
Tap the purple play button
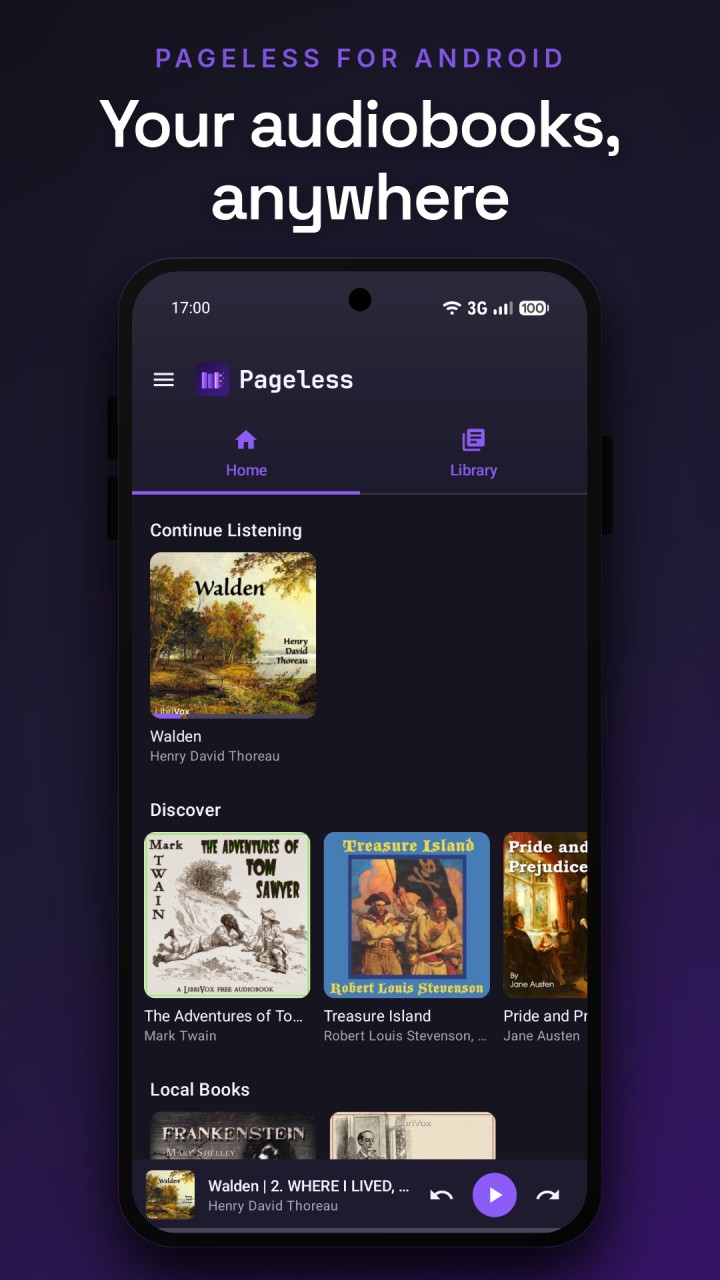(x=494, y=1195)
